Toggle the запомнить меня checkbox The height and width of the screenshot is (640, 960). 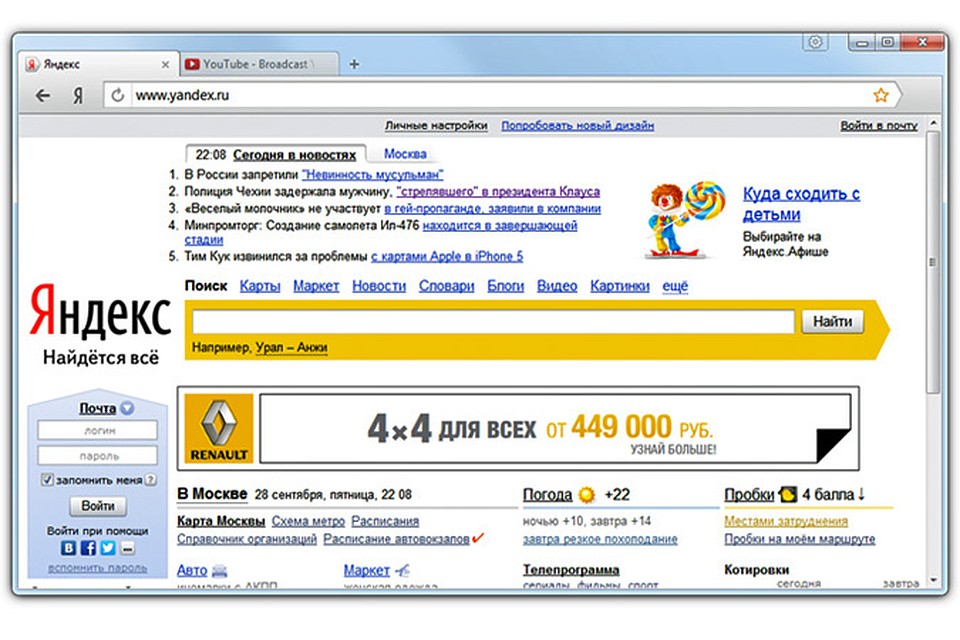[47, 480]
